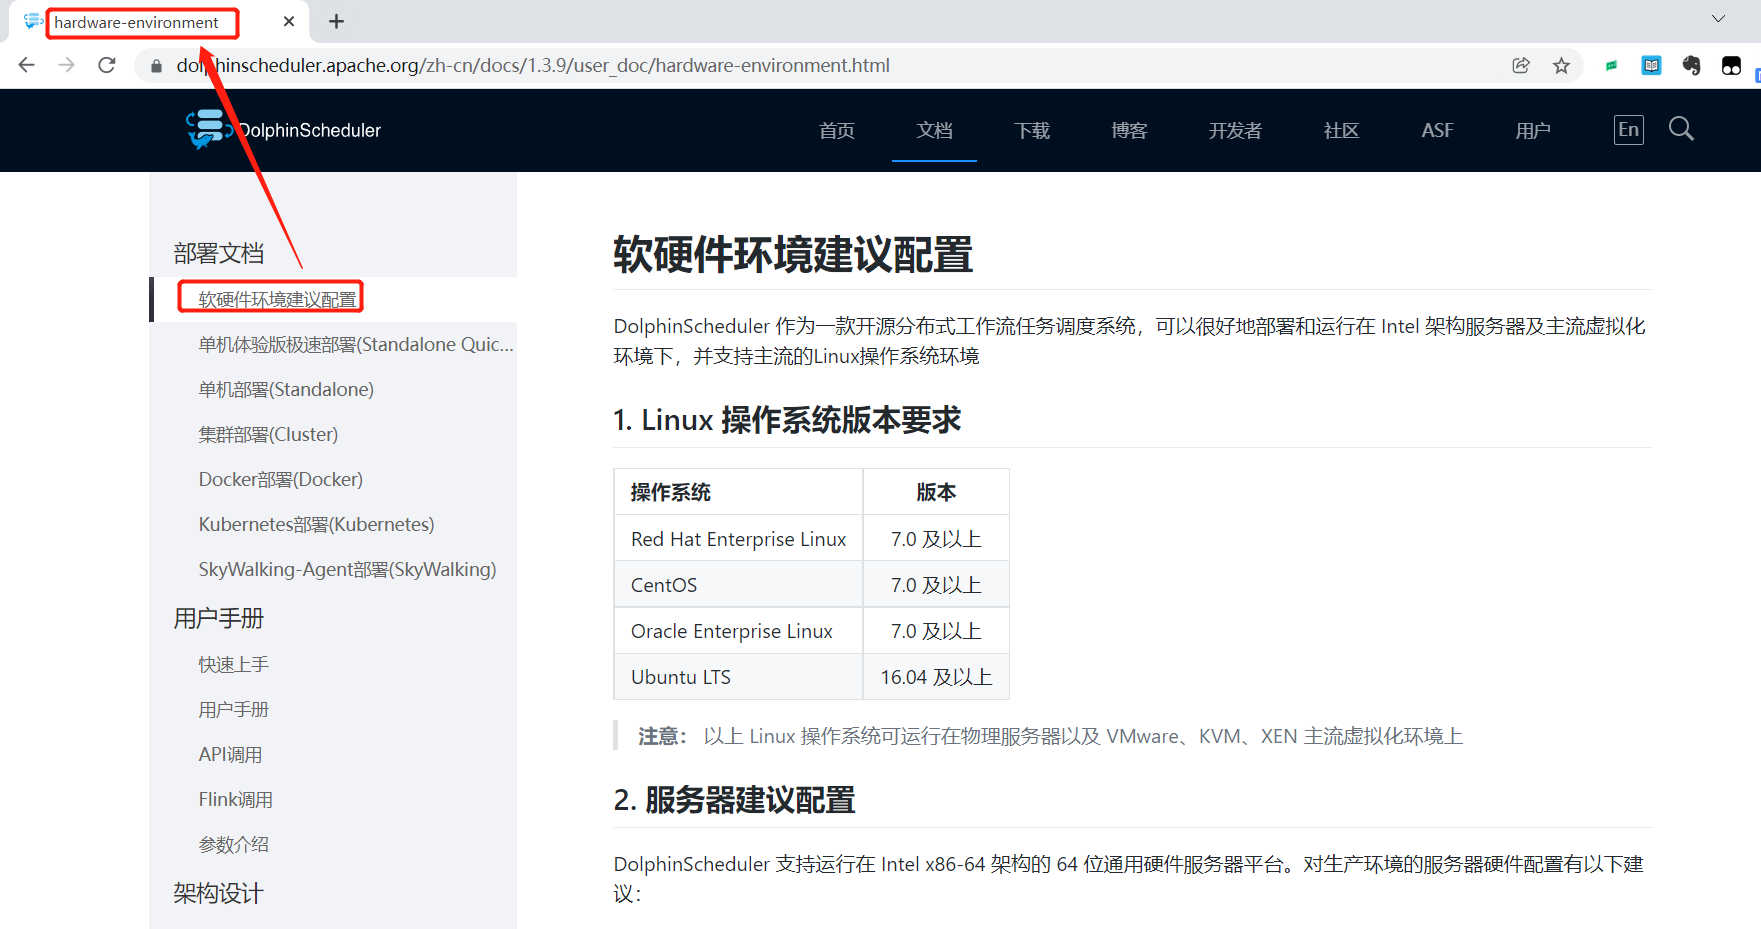Go back with the browser back arrow

27,65
